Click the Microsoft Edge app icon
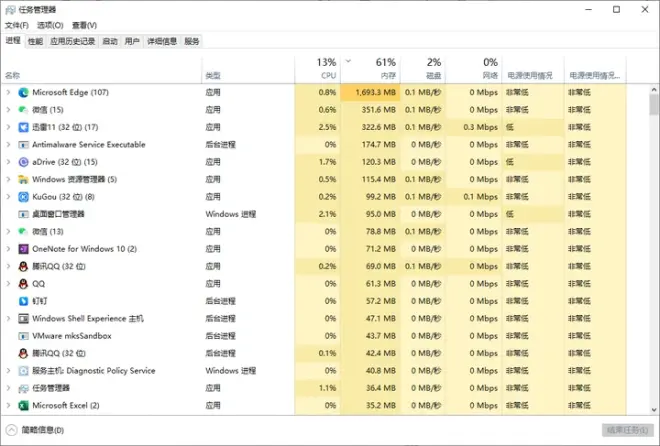This screenshot has width=660, height=446. (x=23, y=93)
